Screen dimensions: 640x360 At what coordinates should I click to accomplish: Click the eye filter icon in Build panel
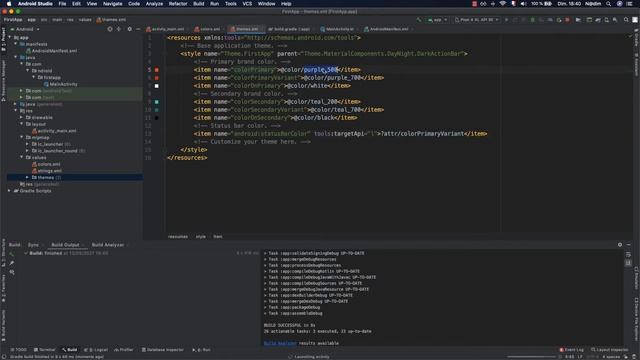(x=12, y=272)
